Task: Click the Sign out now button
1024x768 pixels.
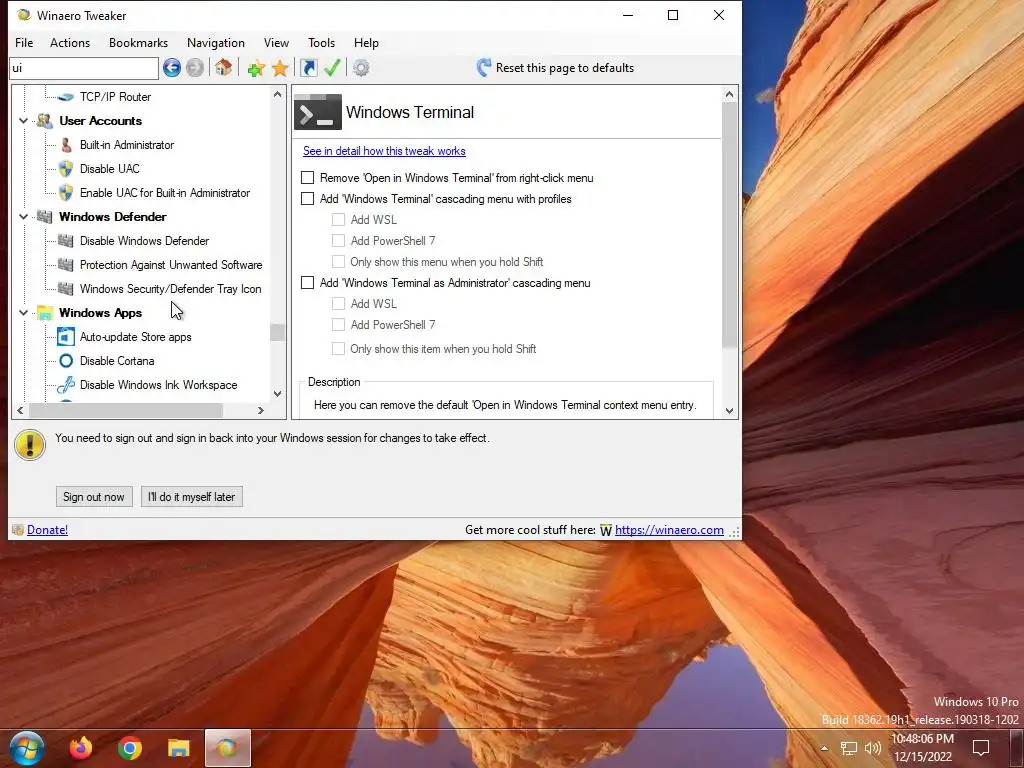Action: coord(94,496)
